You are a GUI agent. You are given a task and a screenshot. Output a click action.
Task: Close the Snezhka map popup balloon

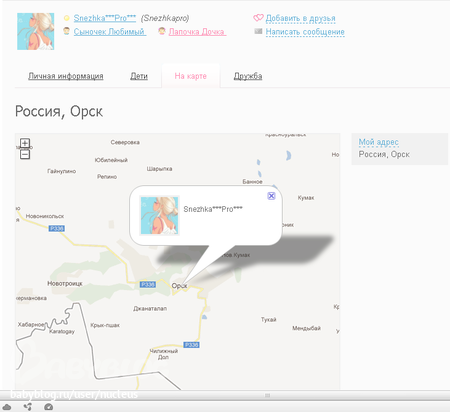[271, 196]
